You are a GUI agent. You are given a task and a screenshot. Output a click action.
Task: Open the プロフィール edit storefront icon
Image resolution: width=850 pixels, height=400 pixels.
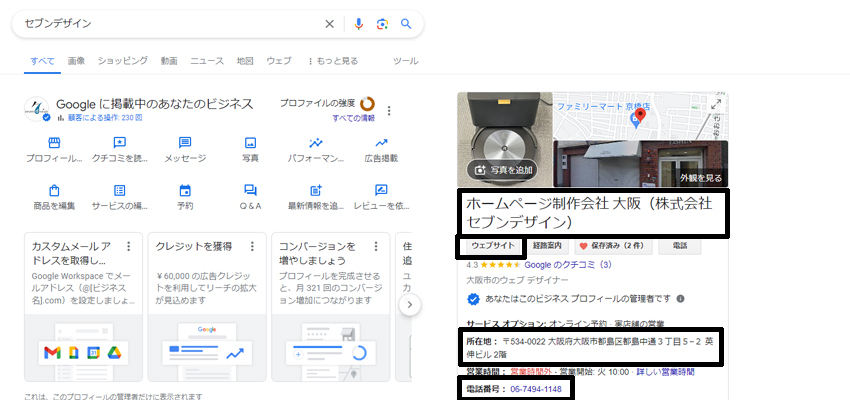pyautogui.click(x=54, y=143)
